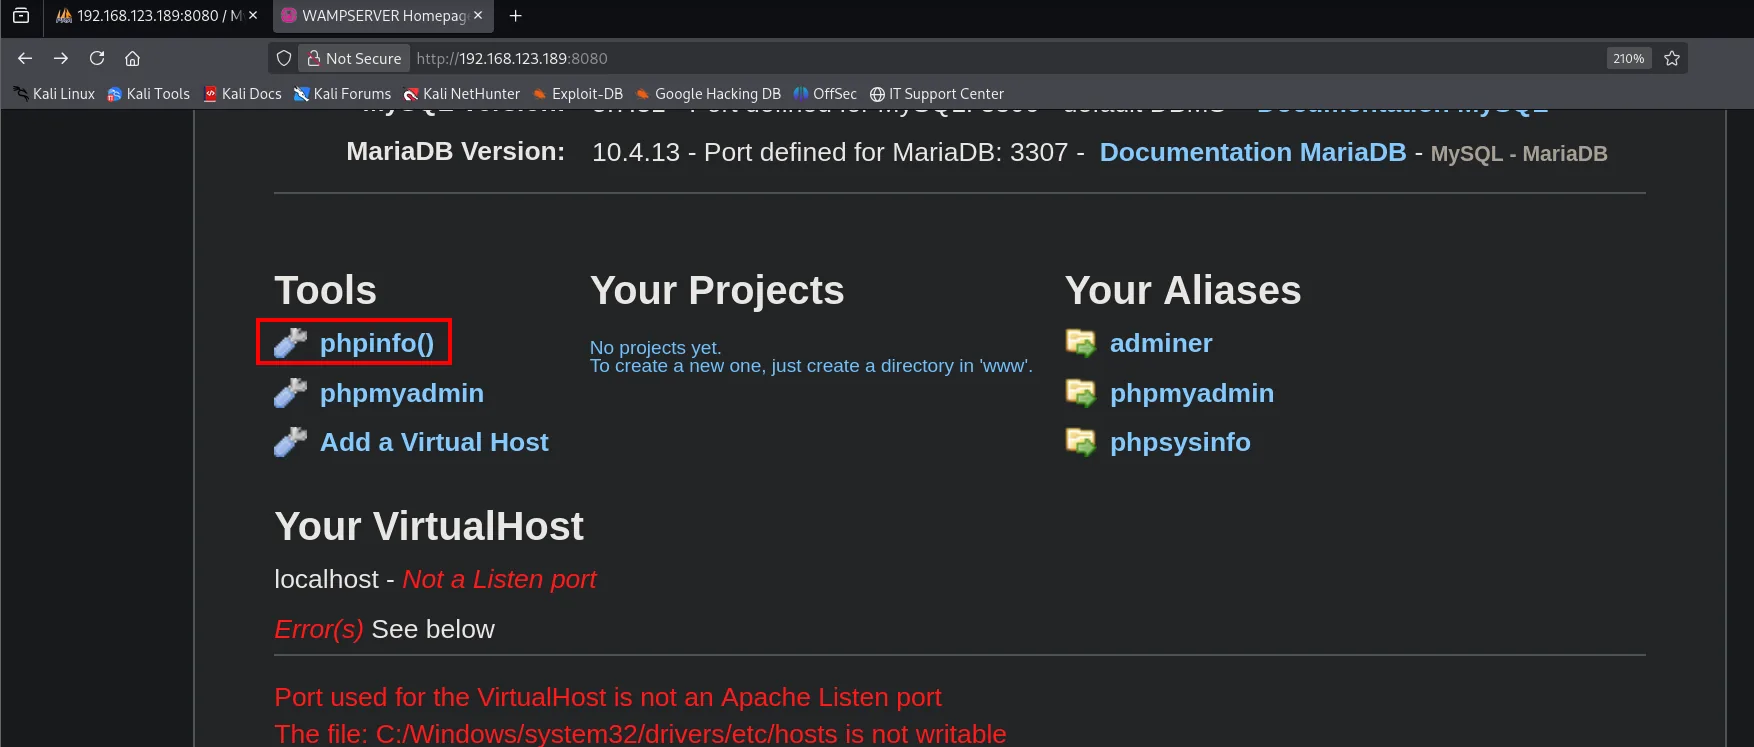
Task: Go back to previous page
Action: 25,58
